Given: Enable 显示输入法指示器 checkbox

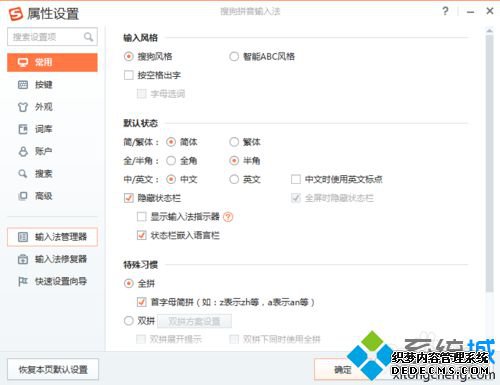Looking at the screenshot, I should click(142, 217).
